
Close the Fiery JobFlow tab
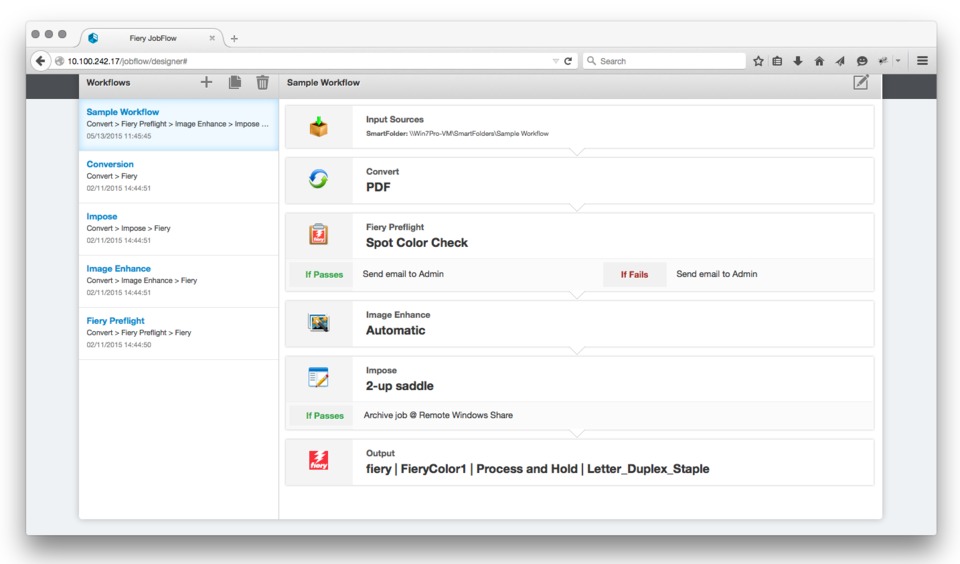point(212,38)
